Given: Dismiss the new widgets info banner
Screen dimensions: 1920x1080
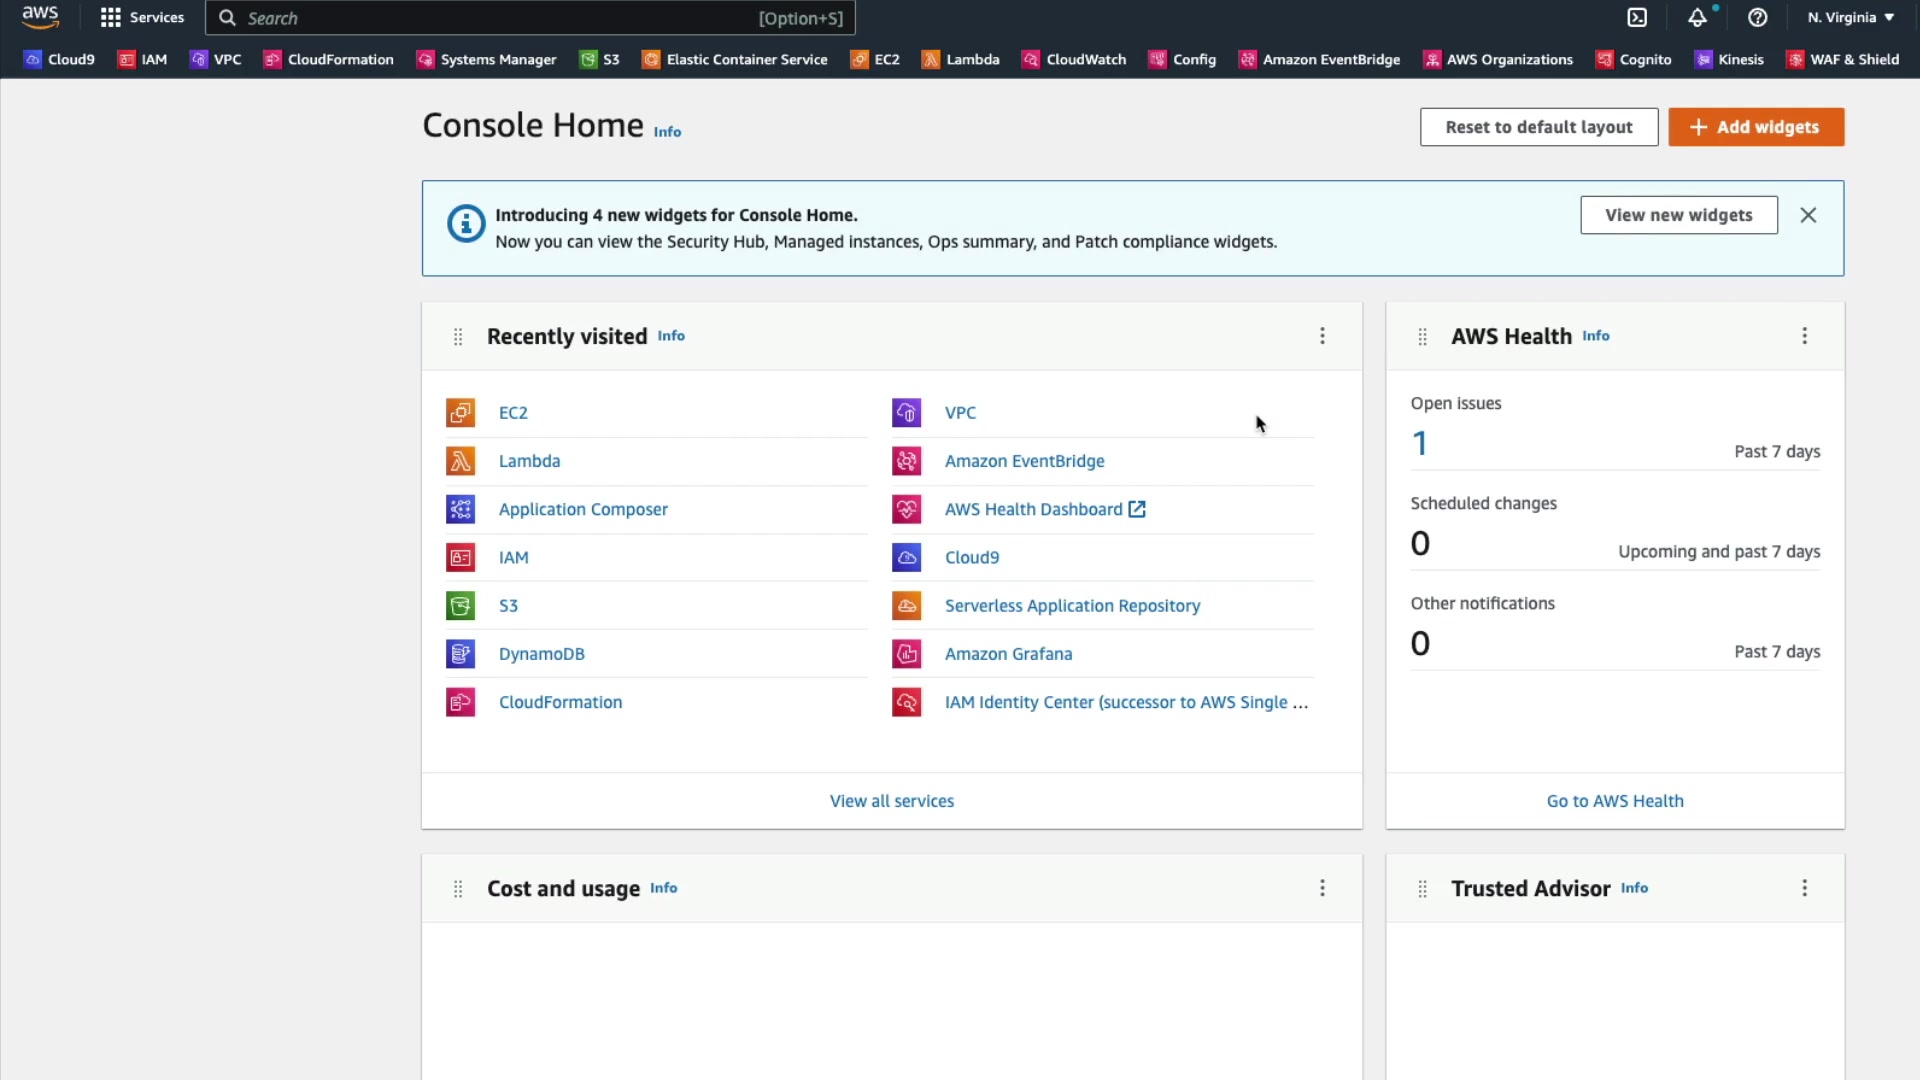Looking at the screenshot, I should pos(1808,215).
